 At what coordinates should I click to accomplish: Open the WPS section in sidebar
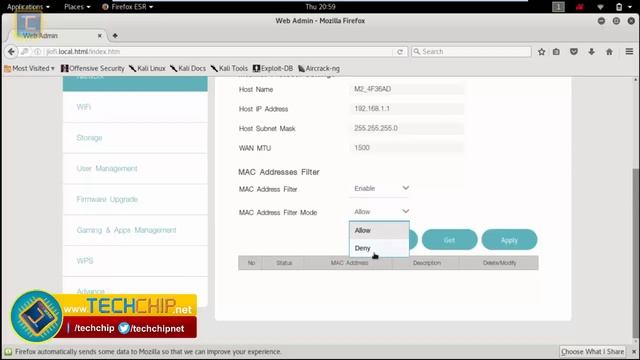[x=135, y=261]
